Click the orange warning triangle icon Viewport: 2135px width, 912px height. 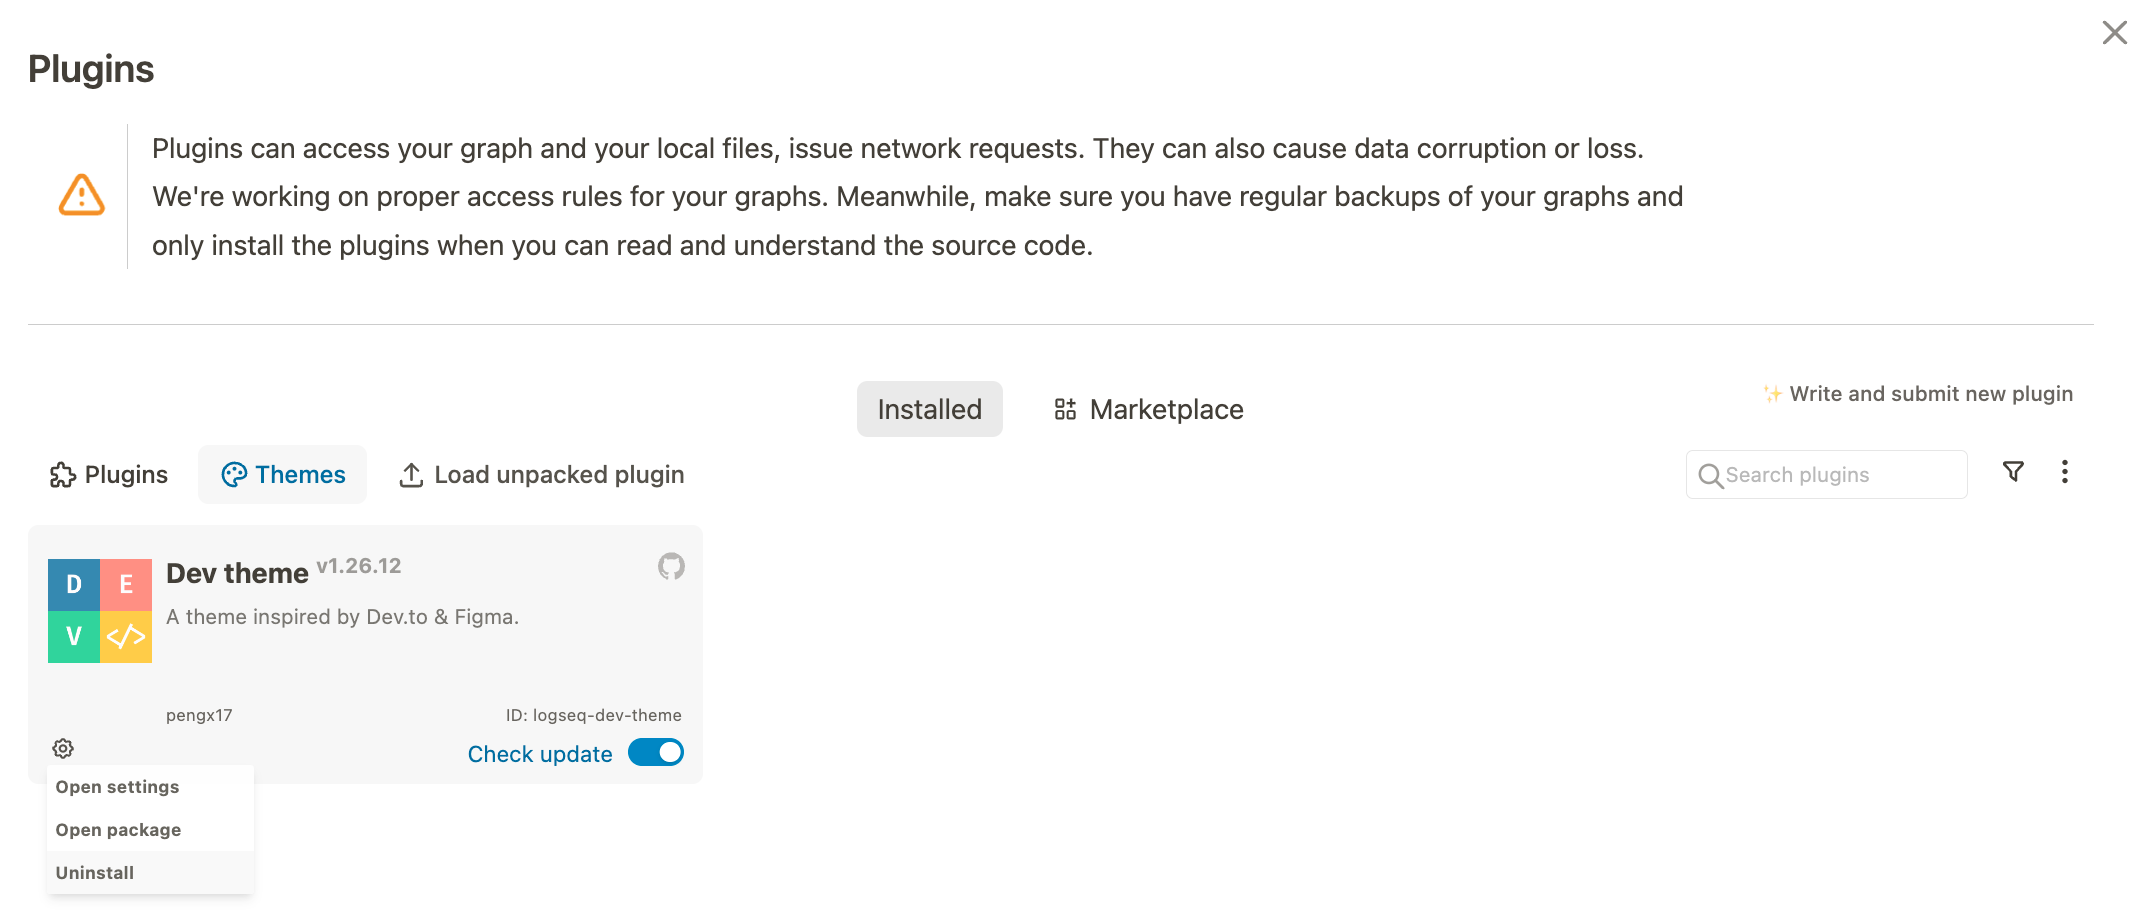coord(82,195)
